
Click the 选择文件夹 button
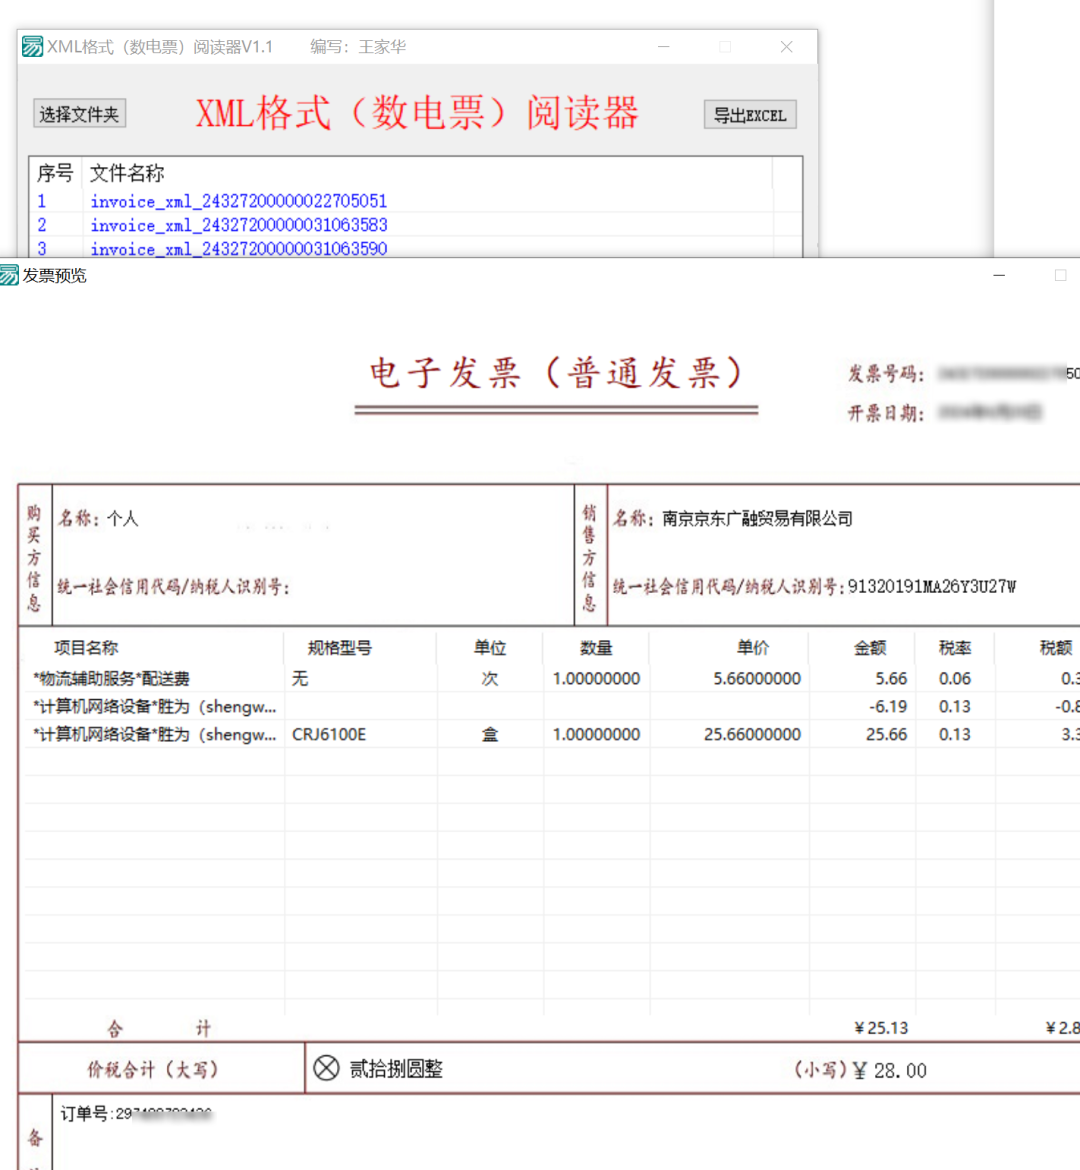(79, 114)
